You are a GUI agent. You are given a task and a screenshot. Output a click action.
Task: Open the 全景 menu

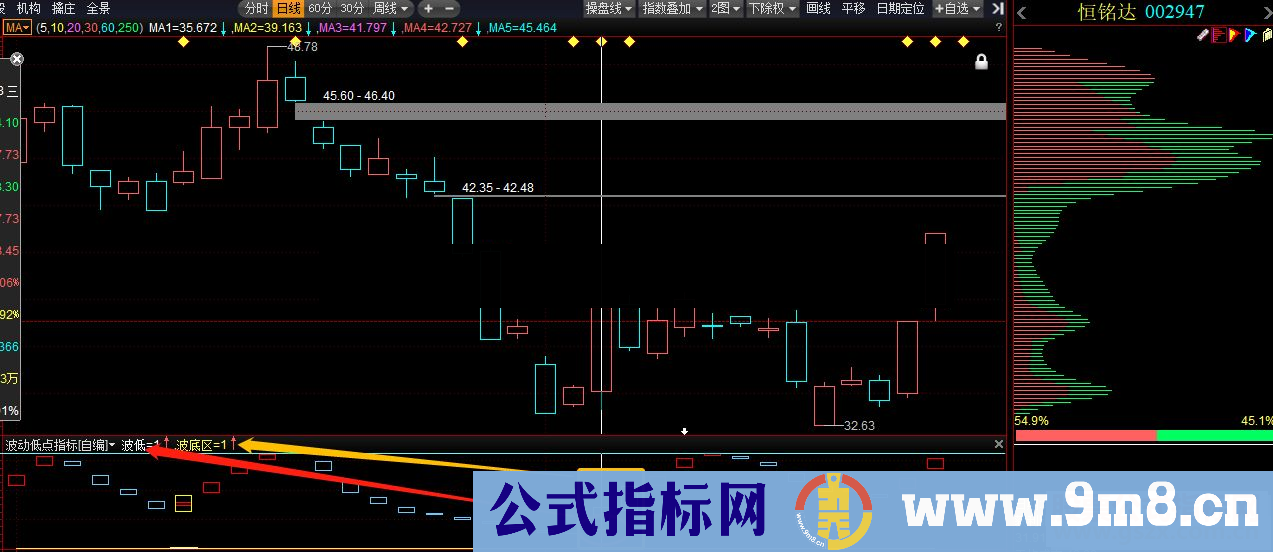coord(98,8)
